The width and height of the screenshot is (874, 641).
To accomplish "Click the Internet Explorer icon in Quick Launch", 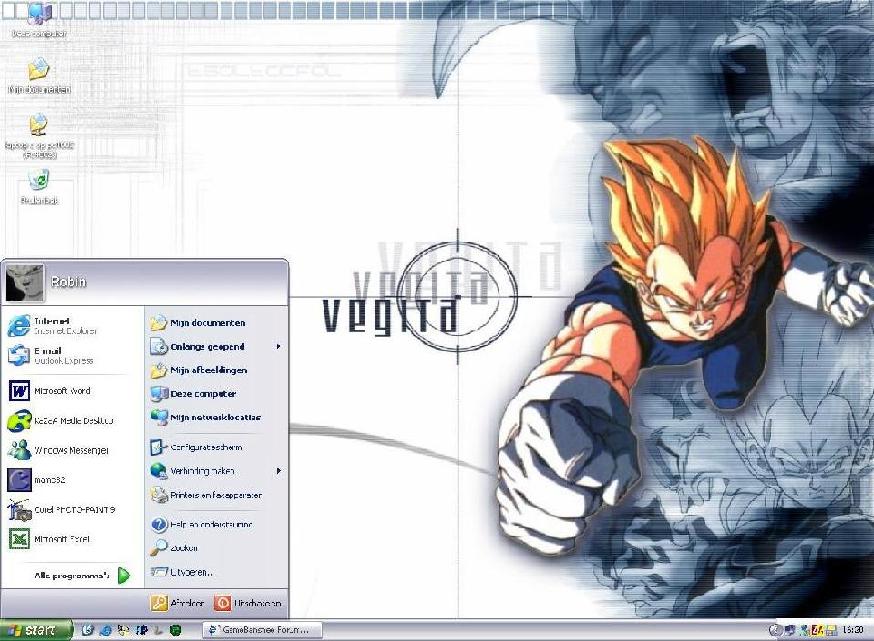I will click(105, 630).
